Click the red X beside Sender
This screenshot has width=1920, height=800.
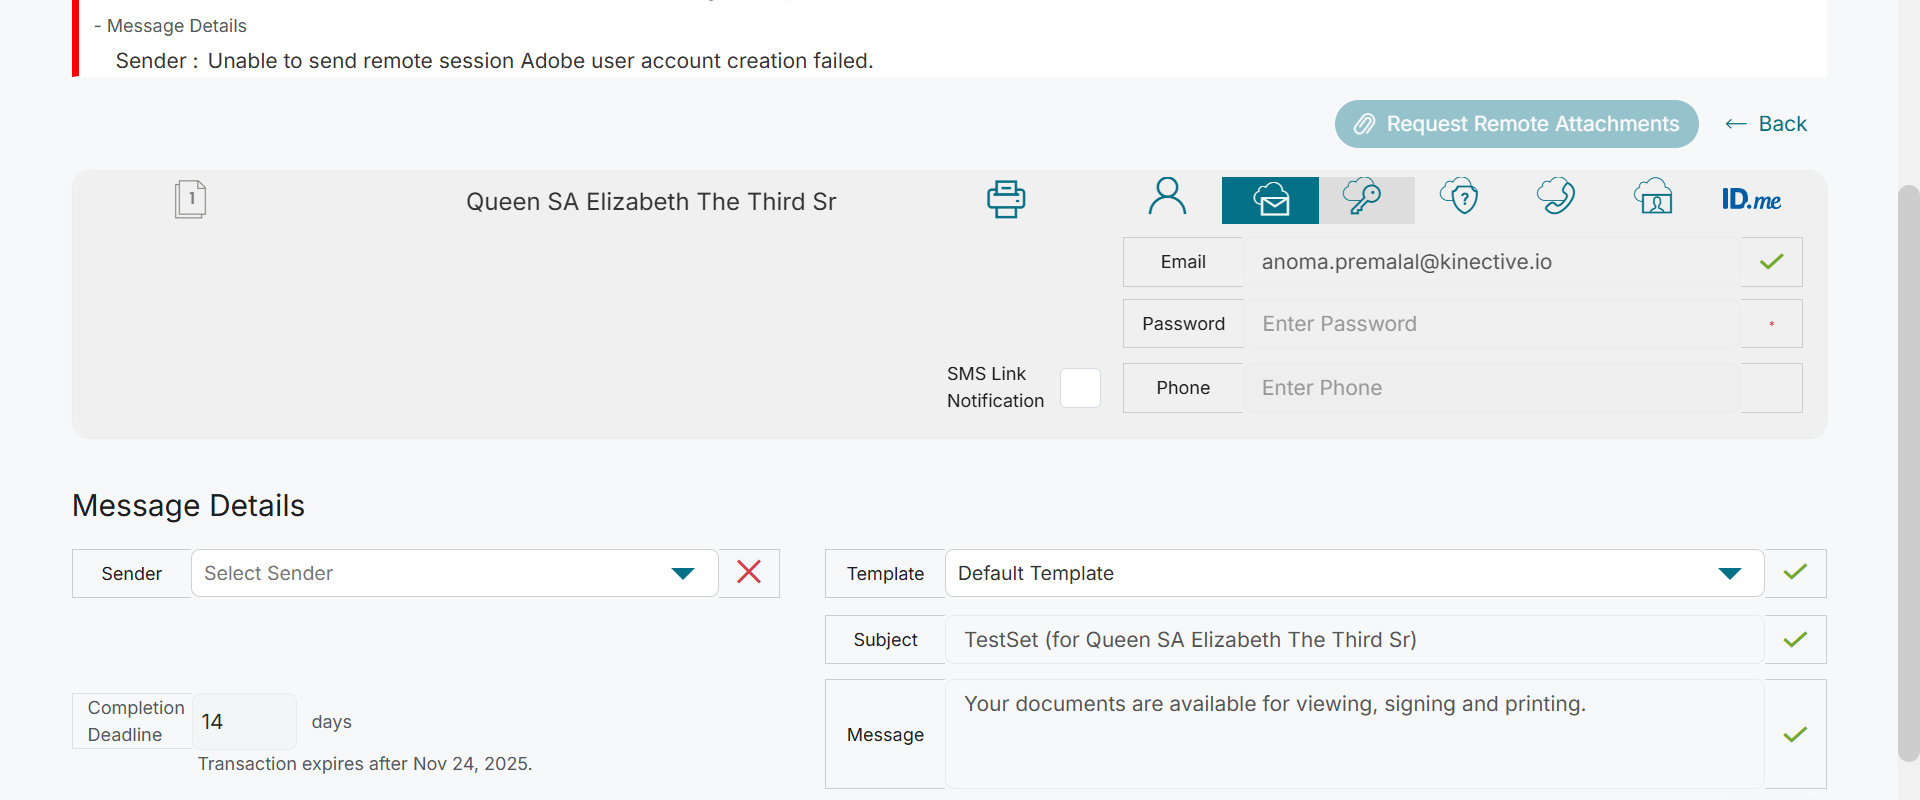[x=749, y=572]
